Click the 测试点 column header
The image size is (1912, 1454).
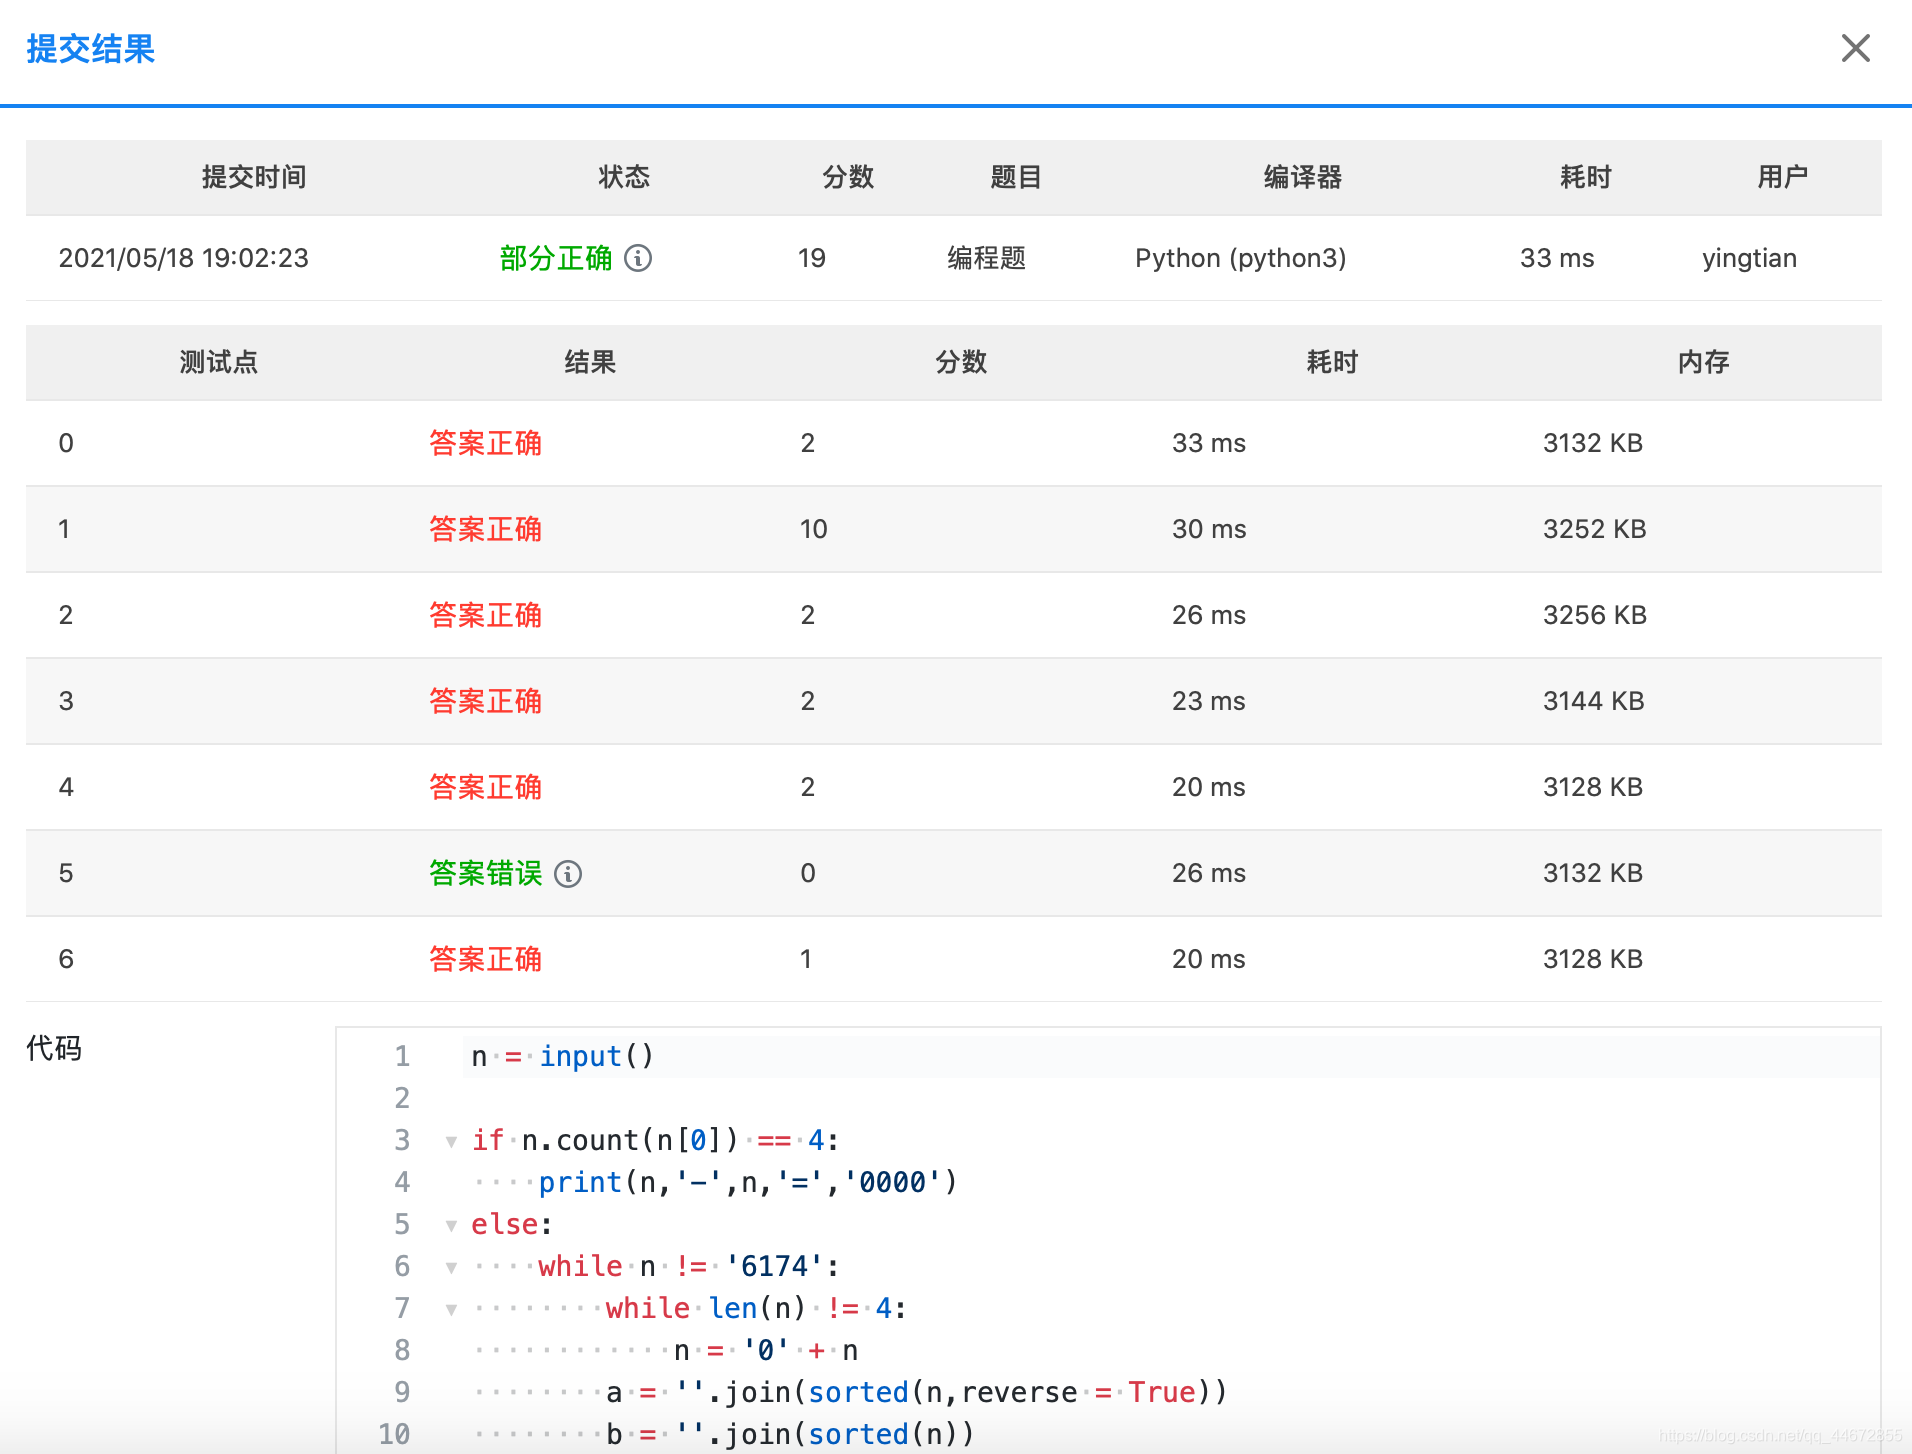pos(218,362)
